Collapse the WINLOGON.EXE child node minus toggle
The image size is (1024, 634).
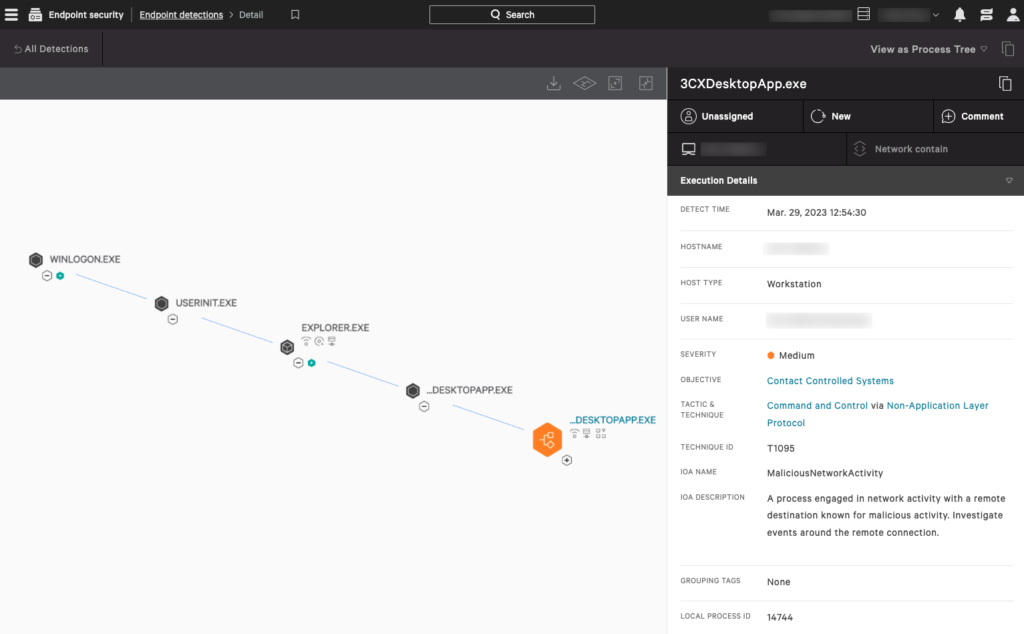click(x=47, y=275)
